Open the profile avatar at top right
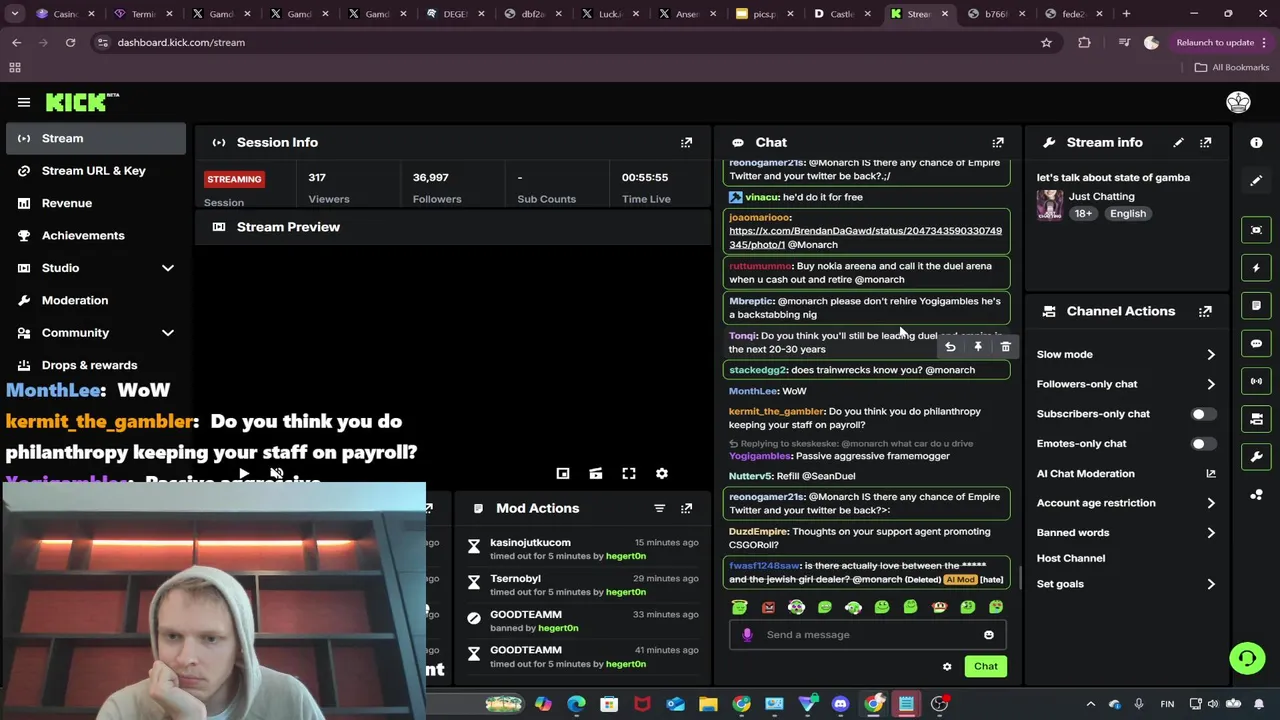1280x720 pixels. (x=1238, y=102)
